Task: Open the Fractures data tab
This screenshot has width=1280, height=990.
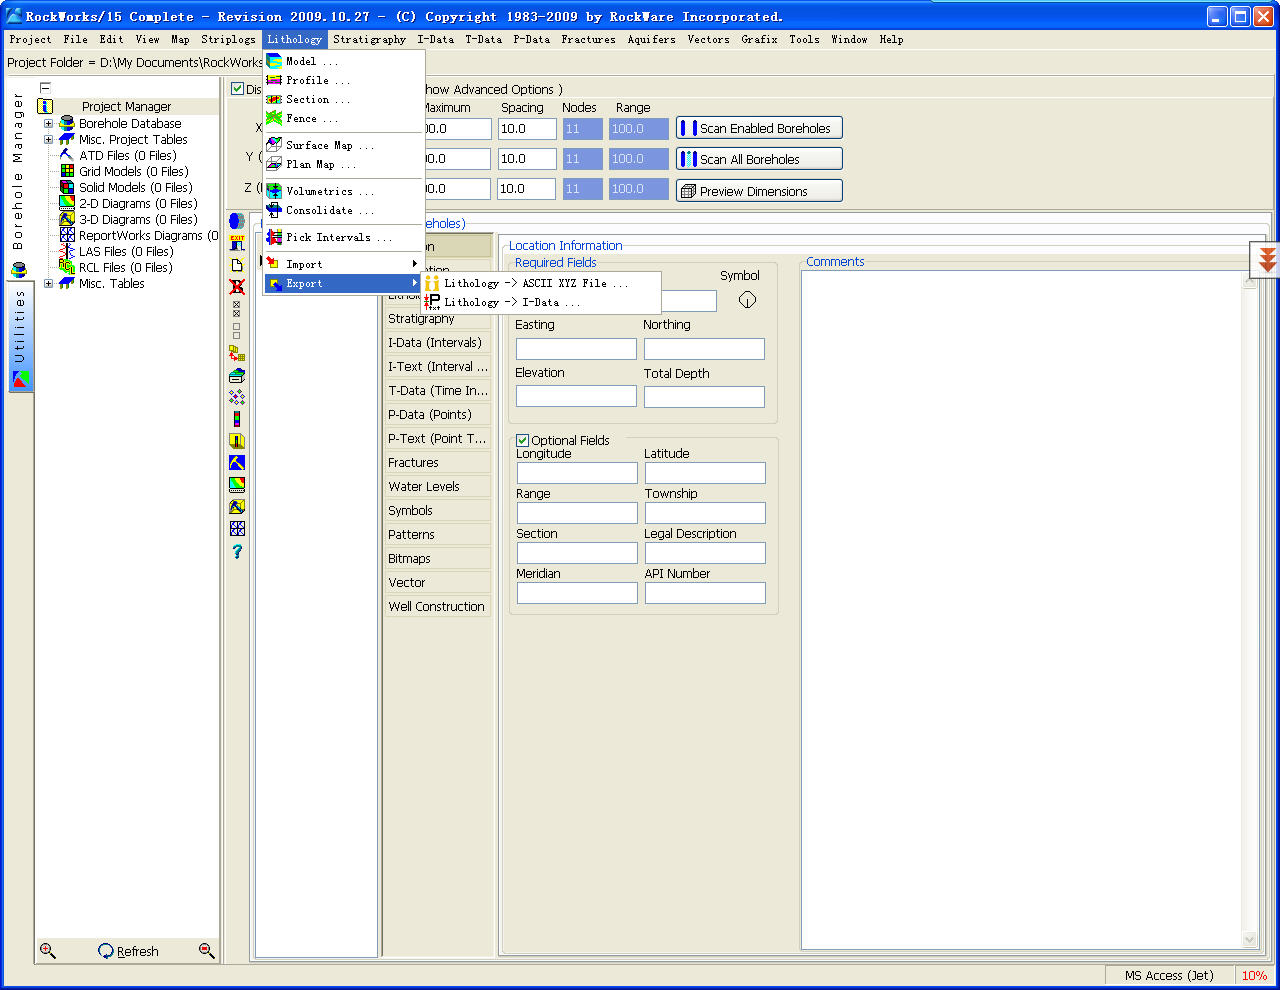Action: pos(438,463)
